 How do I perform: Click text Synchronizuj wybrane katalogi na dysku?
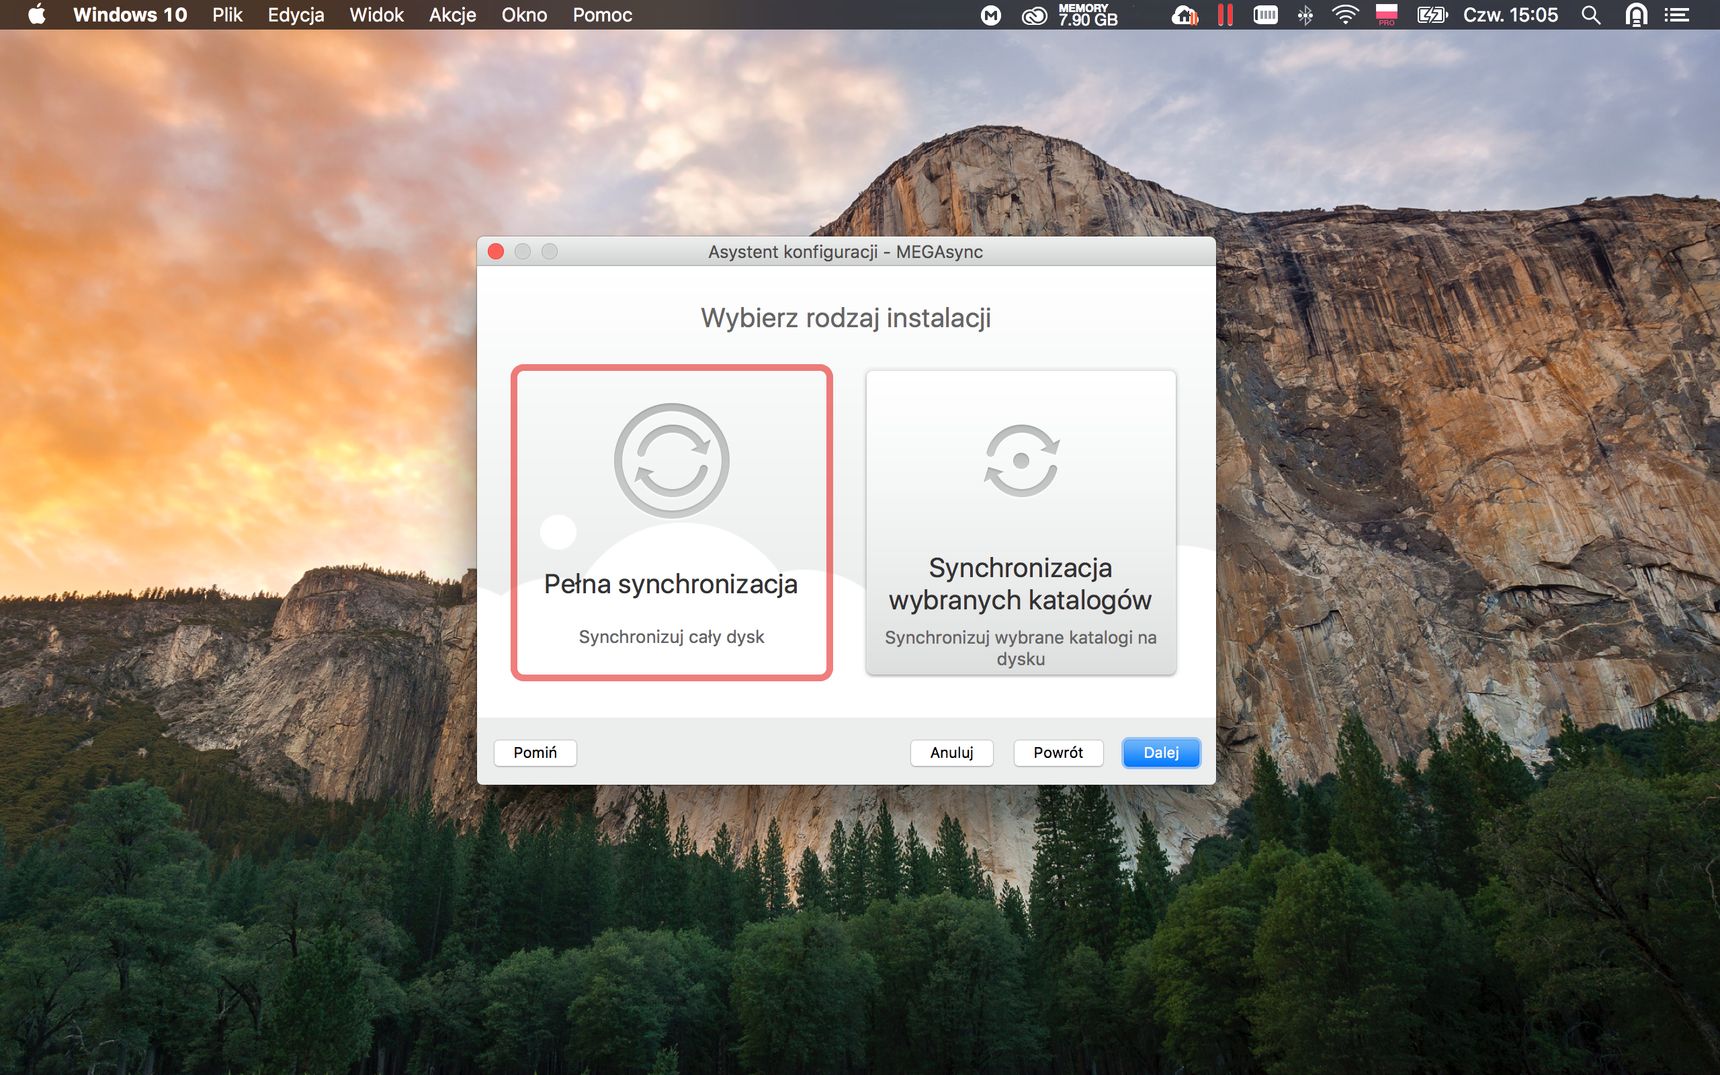coord(1021,648)
